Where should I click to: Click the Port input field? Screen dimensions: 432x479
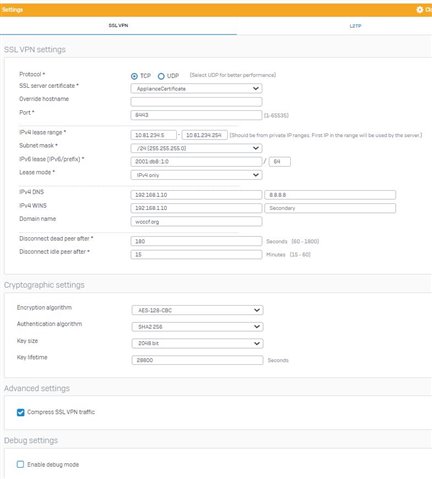click(196, 115)
